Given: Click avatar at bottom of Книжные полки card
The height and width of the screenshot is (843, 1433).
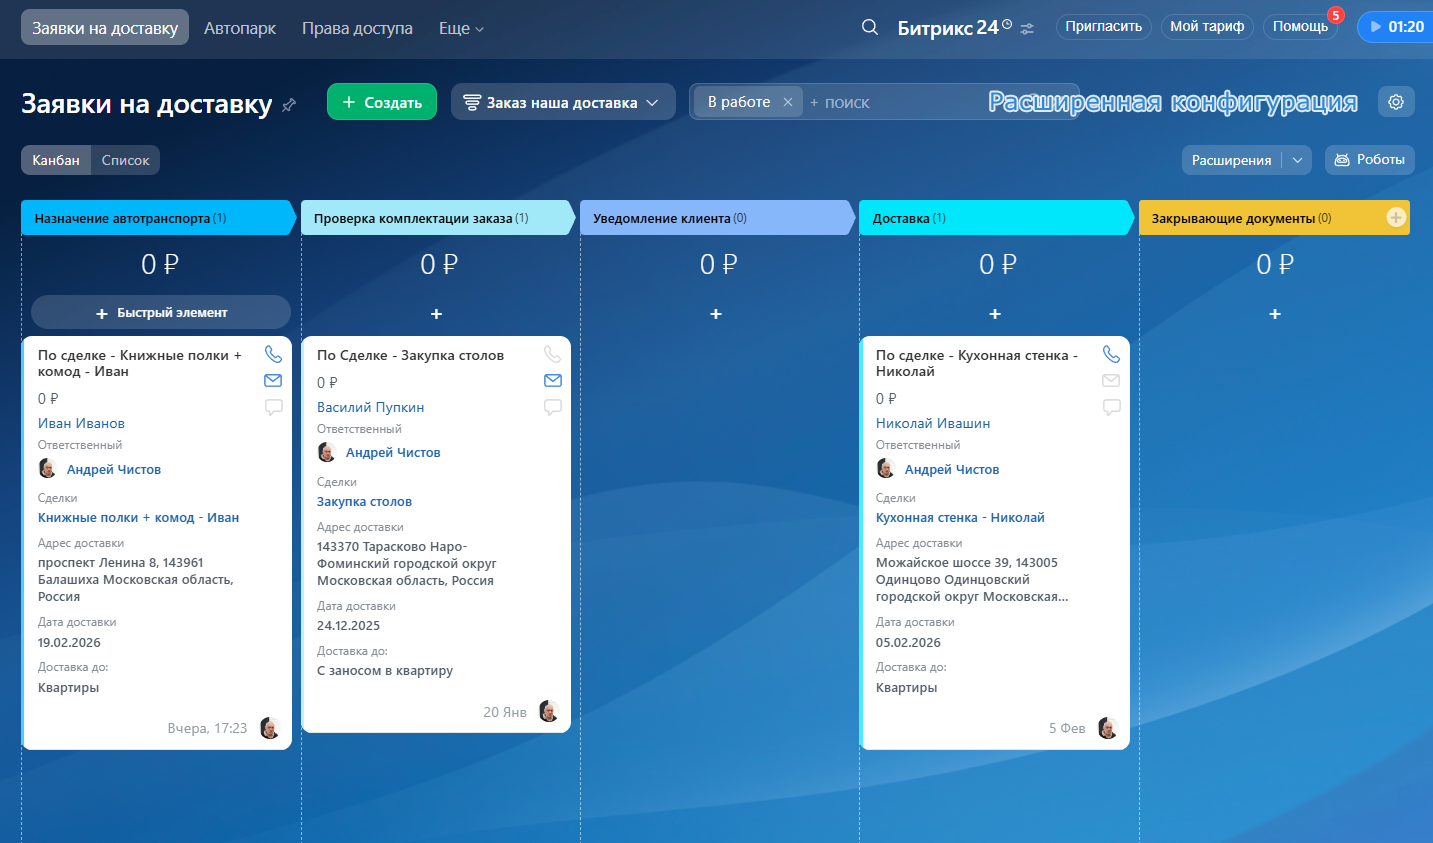Looking at the screenshot, I should coord(269,728).
